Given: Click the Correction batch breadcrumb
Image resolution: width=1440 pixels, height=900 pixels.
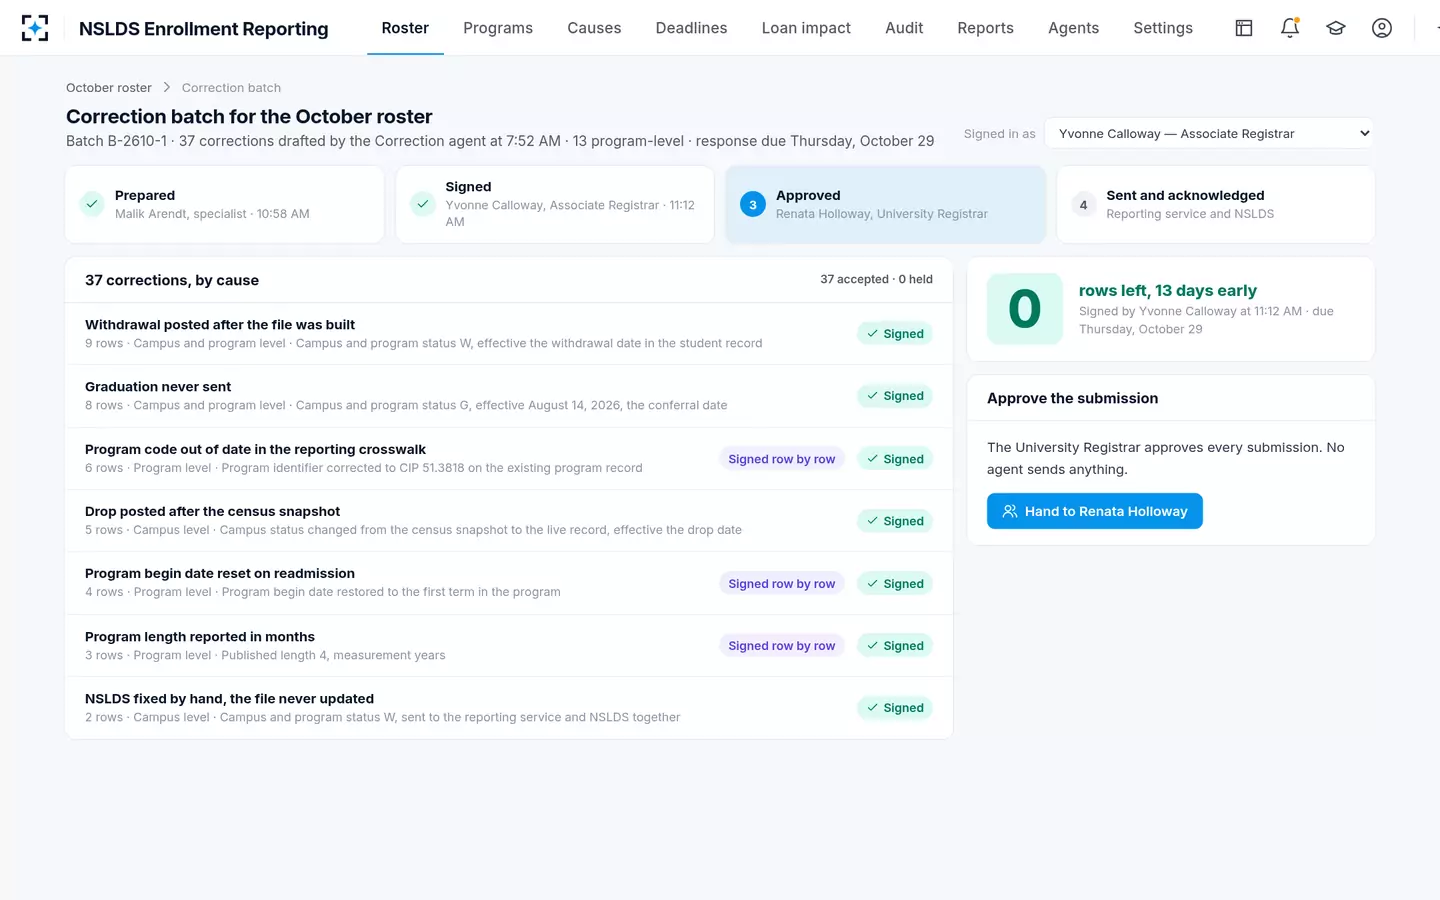Looking at the screenshot, I should [x=231, y=88].
